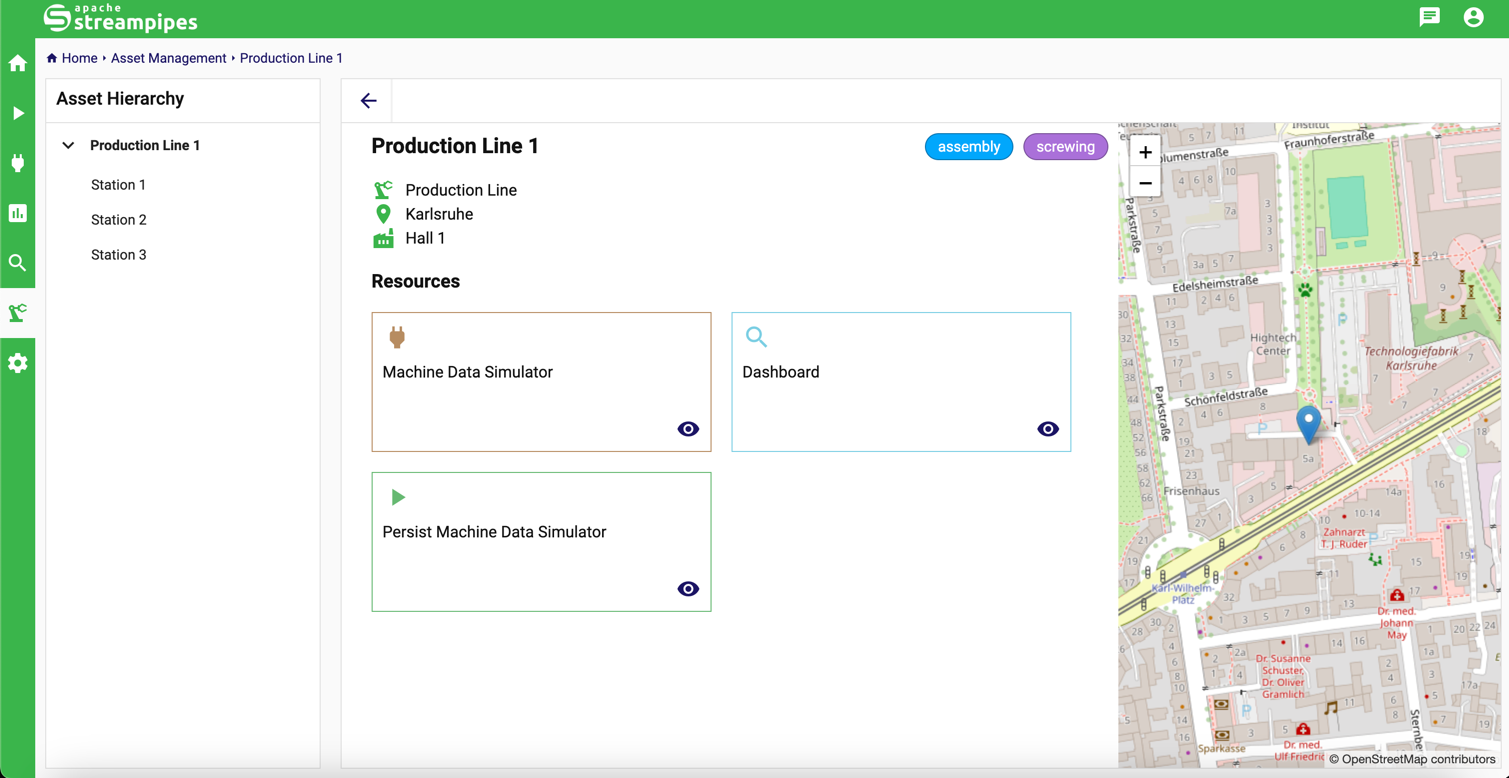Image resolution: width=1509 pixels, height=778 pixels.
Task: View Dashboard resource via eye icon
Action: (x=1047, y=429)
